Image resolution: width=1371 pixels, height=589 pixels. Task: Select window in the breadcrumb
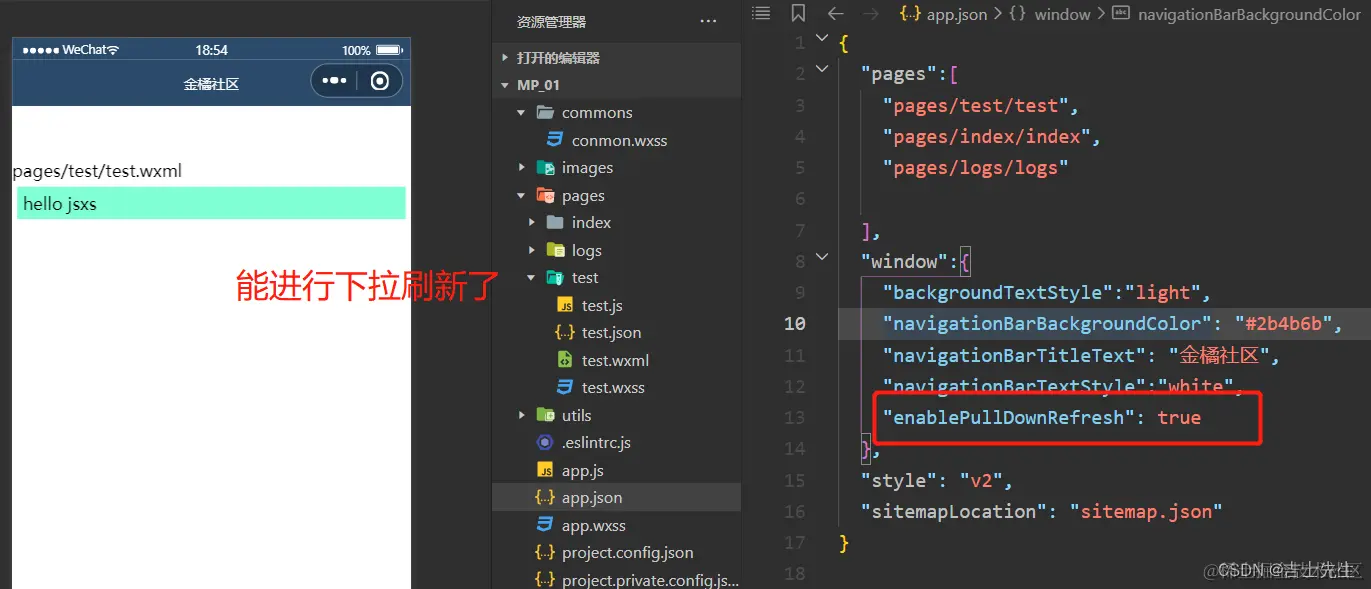1062,14
